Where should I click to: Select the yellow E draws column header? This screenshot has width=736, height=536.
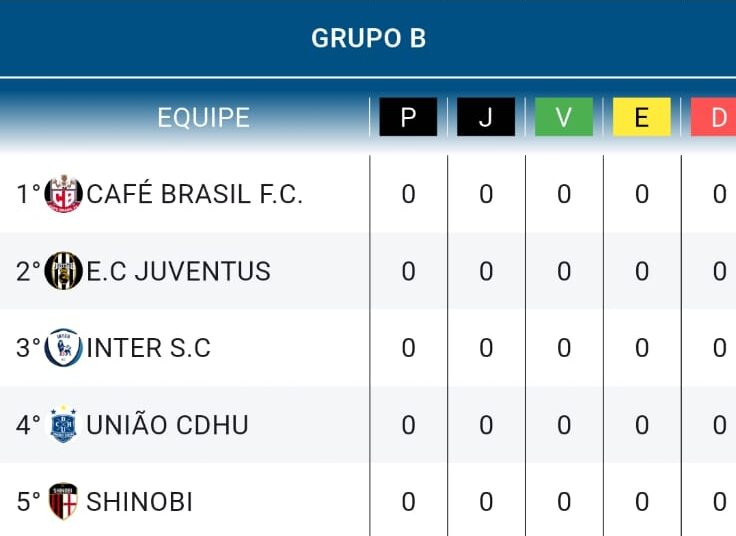pyautogui.click(x=642, y=117)
